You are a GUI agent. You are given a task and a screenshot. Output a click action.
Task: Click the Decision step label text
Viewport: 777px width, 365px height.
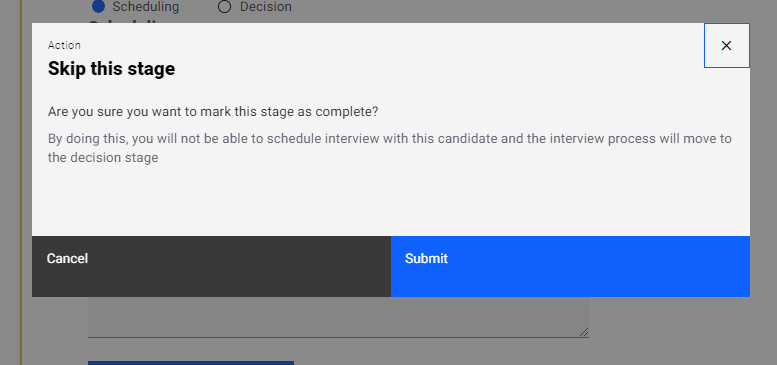click(266, 7)
